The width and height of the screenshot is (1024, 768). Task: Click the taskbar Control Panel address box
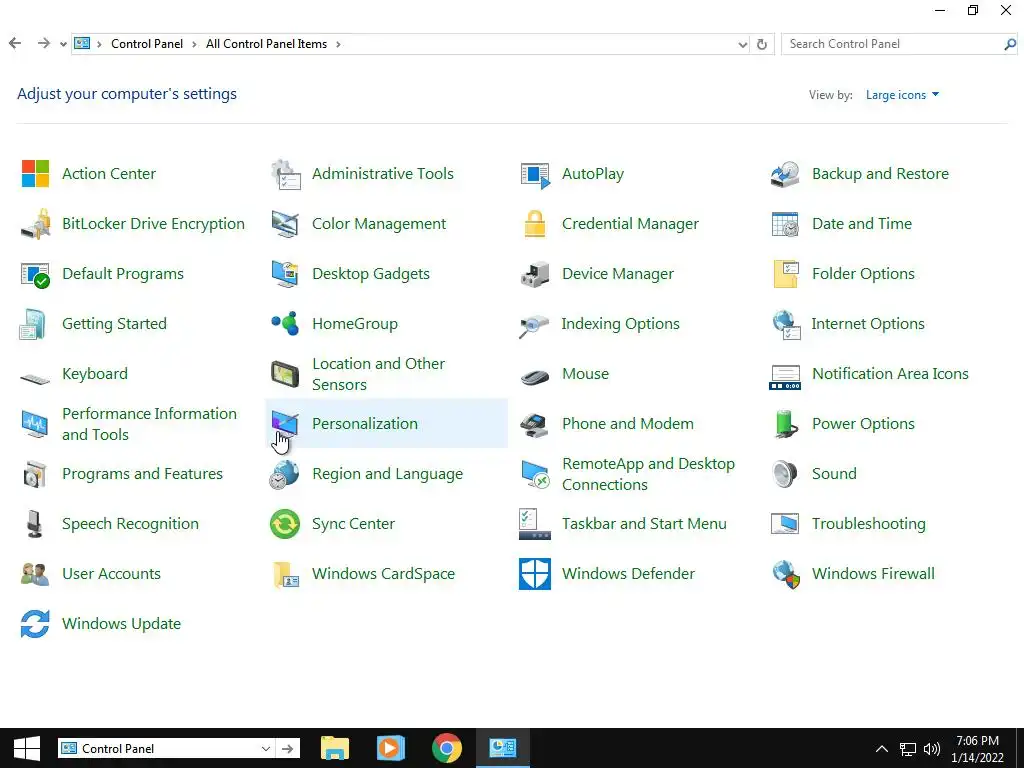click(x=165, y=749)
